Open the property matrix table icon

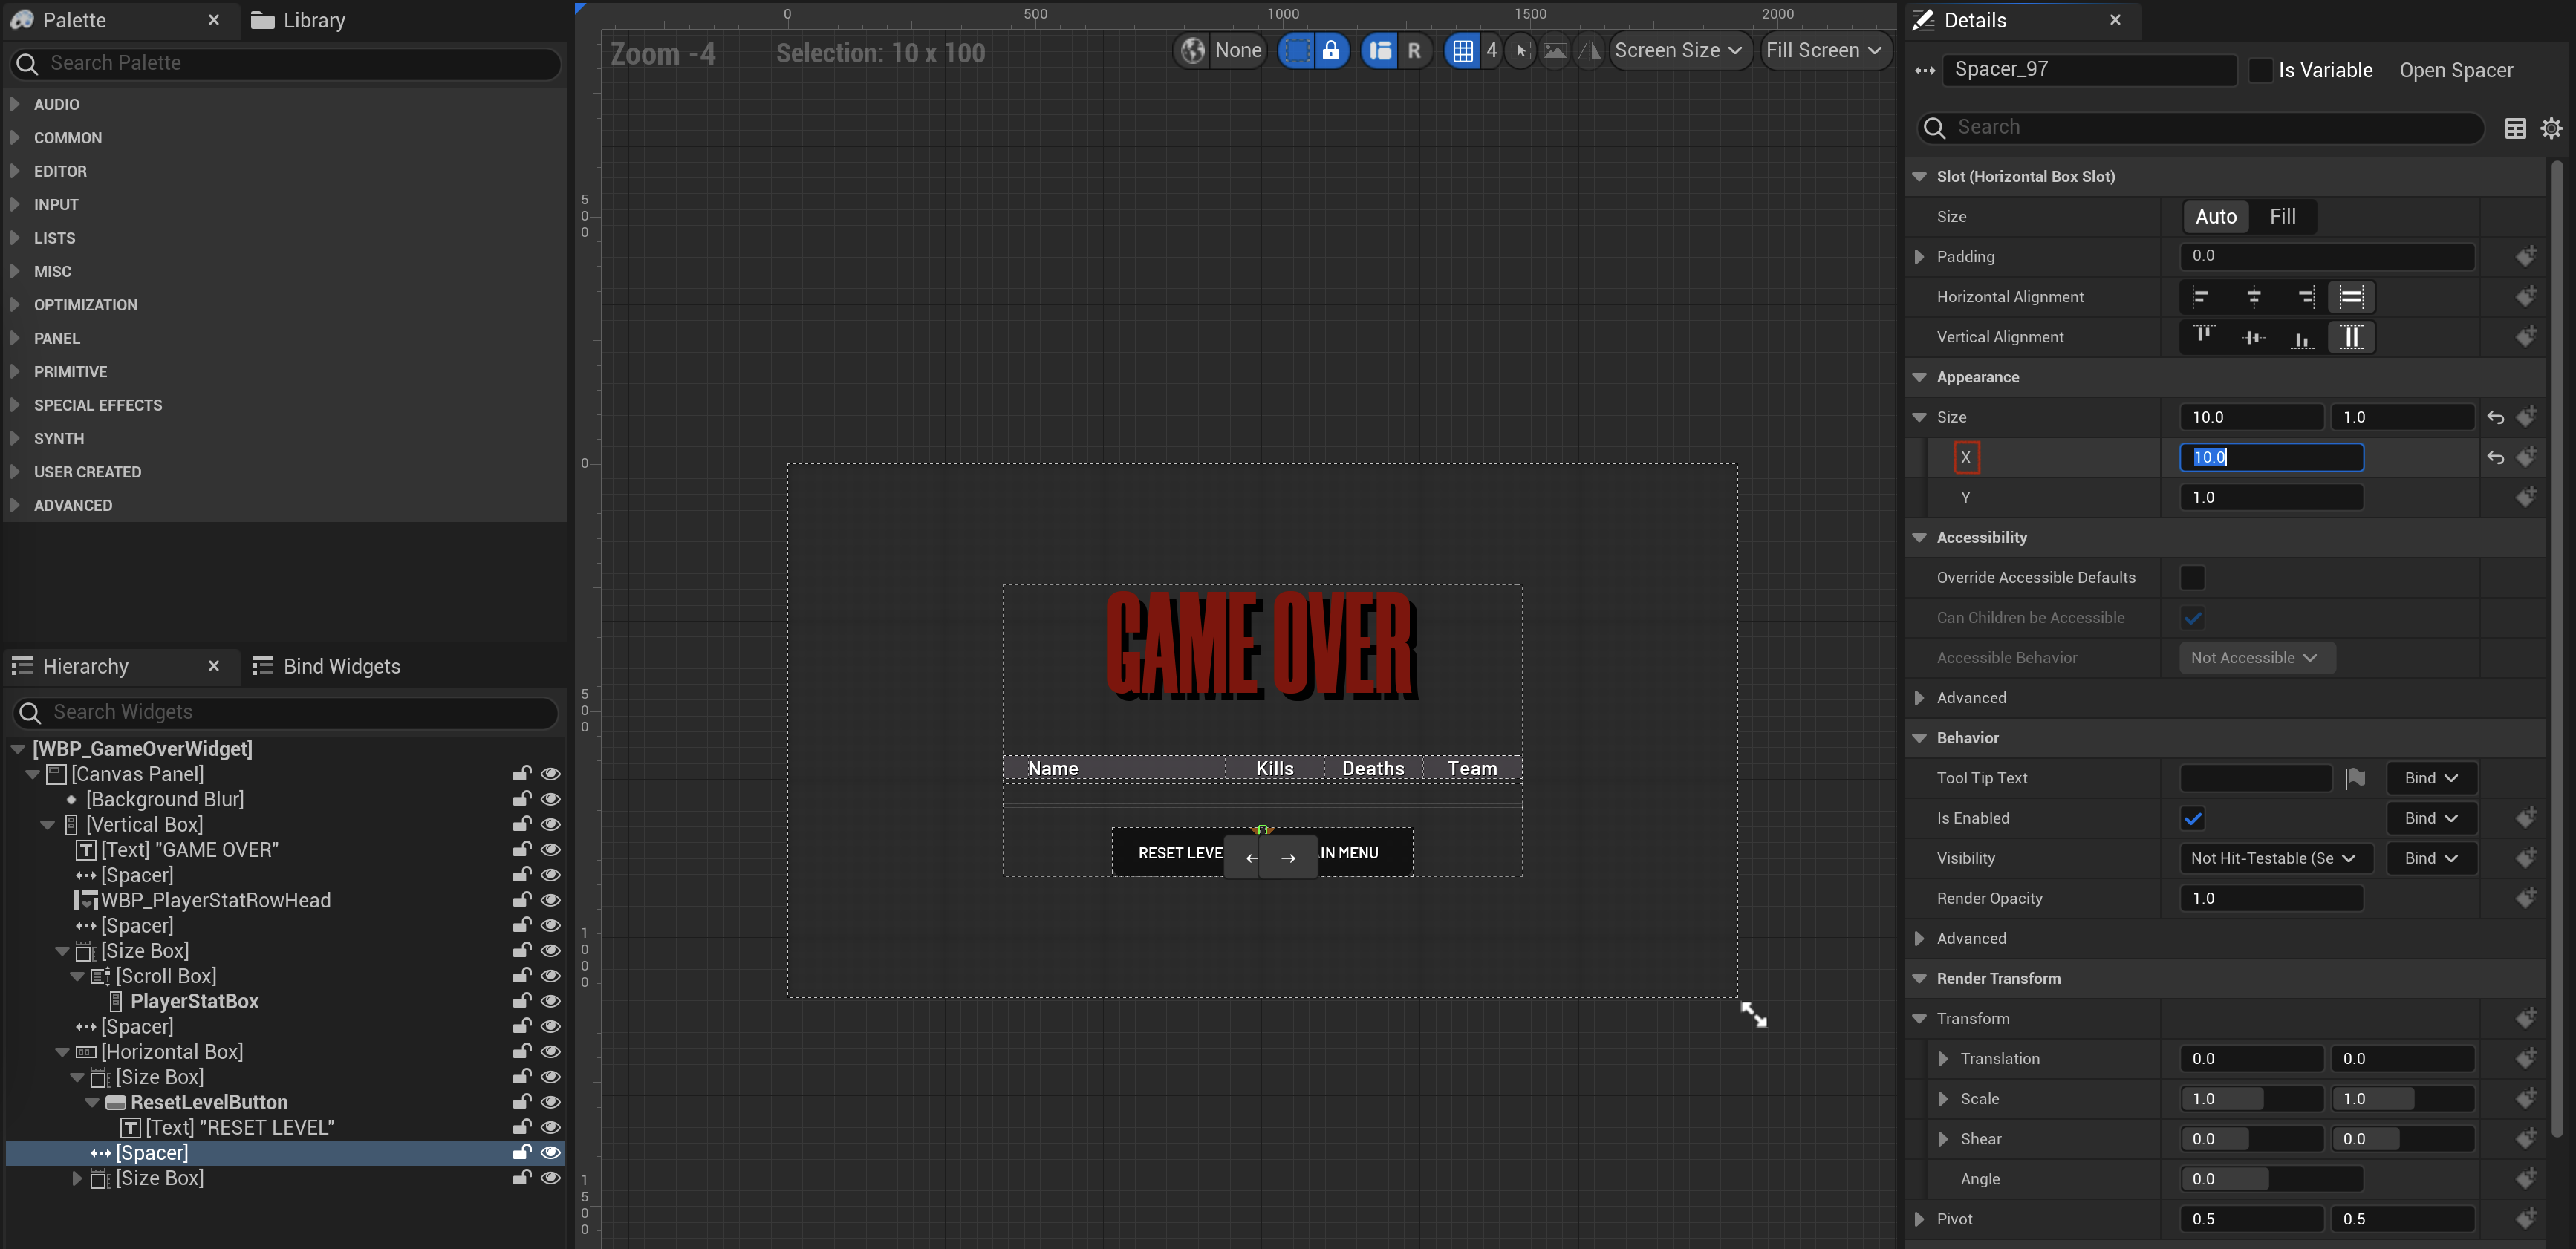tap(2514, 128)
